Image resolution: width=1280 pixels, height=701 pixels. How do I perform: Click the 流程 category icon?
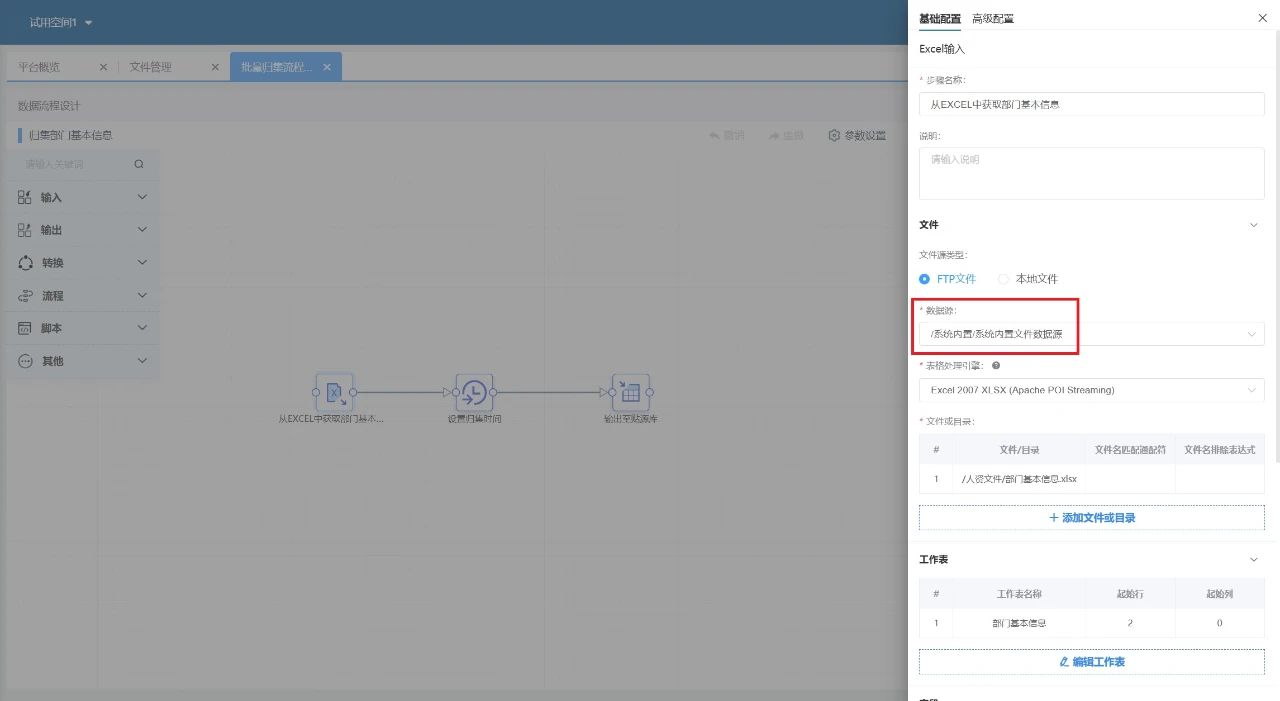(x=25, y=296)
